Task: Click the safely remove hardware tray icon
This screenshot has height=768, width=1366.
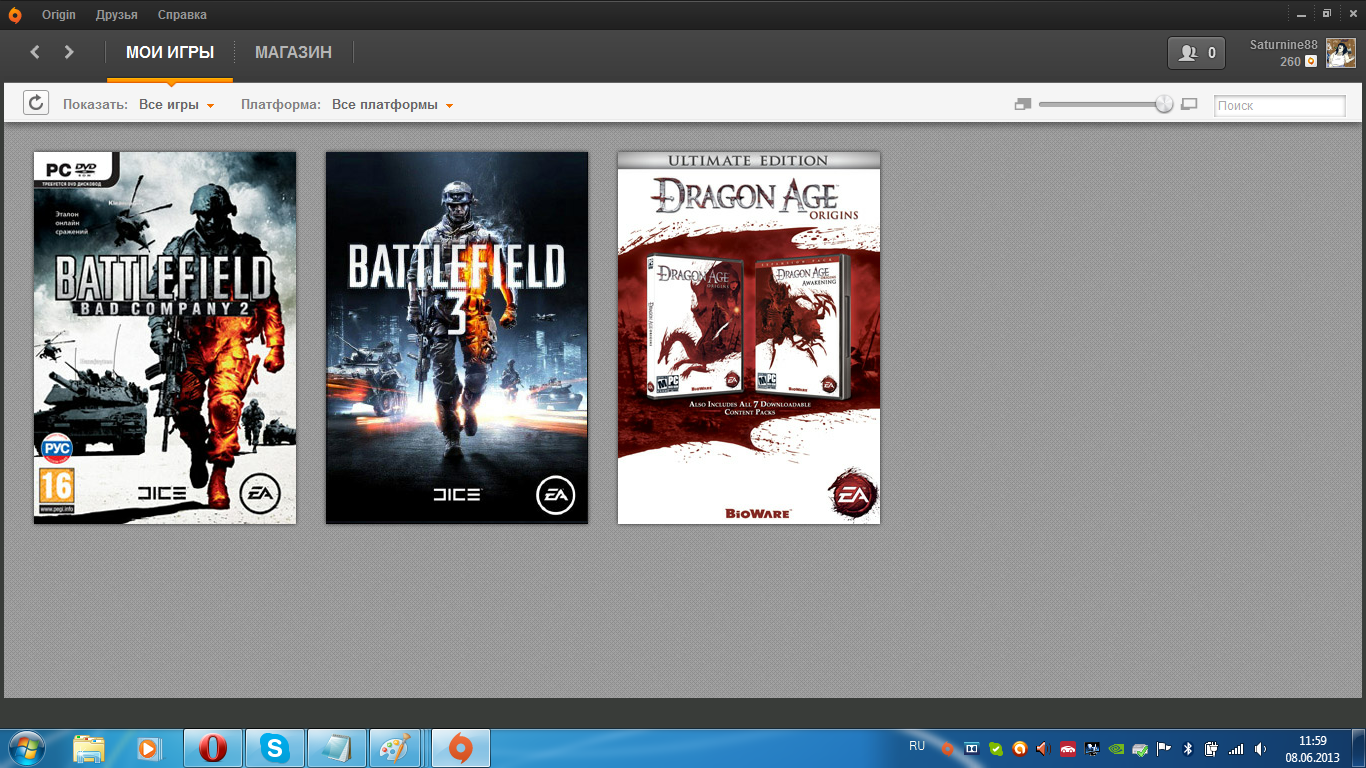Action: 1140,748
